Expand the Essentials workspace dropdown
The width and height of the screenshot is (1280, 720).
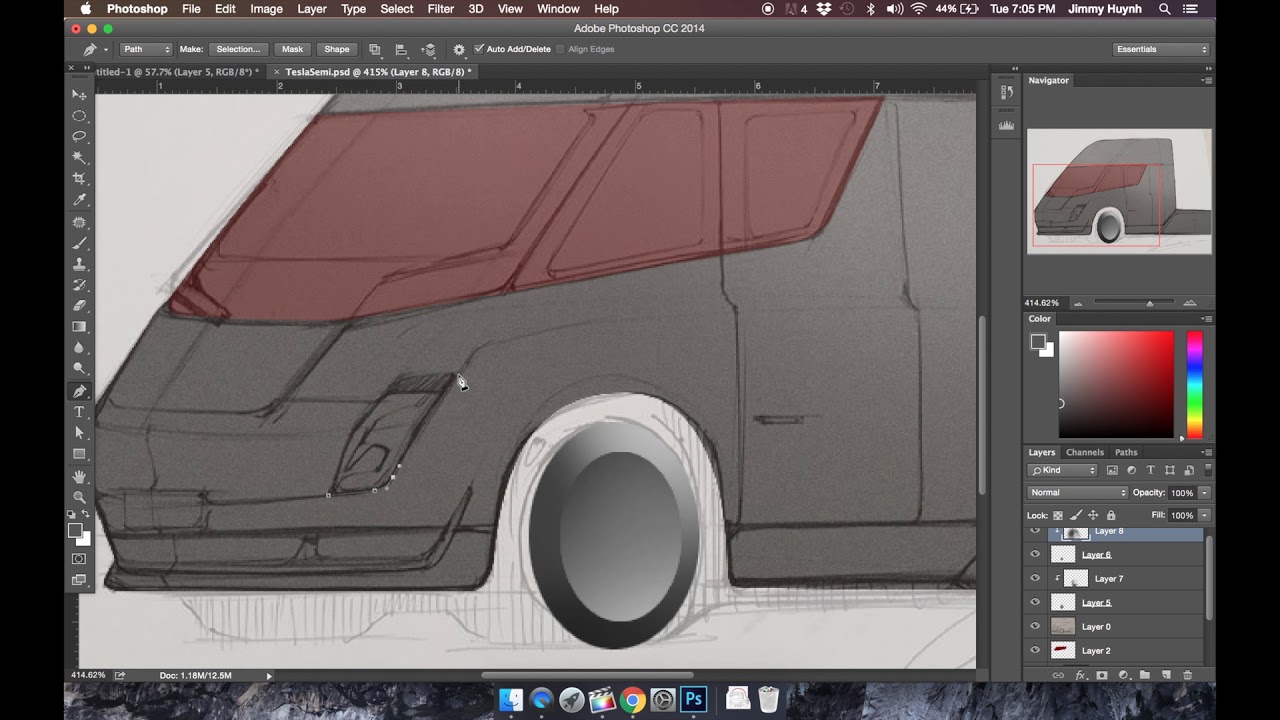[x=1161, y=49]
